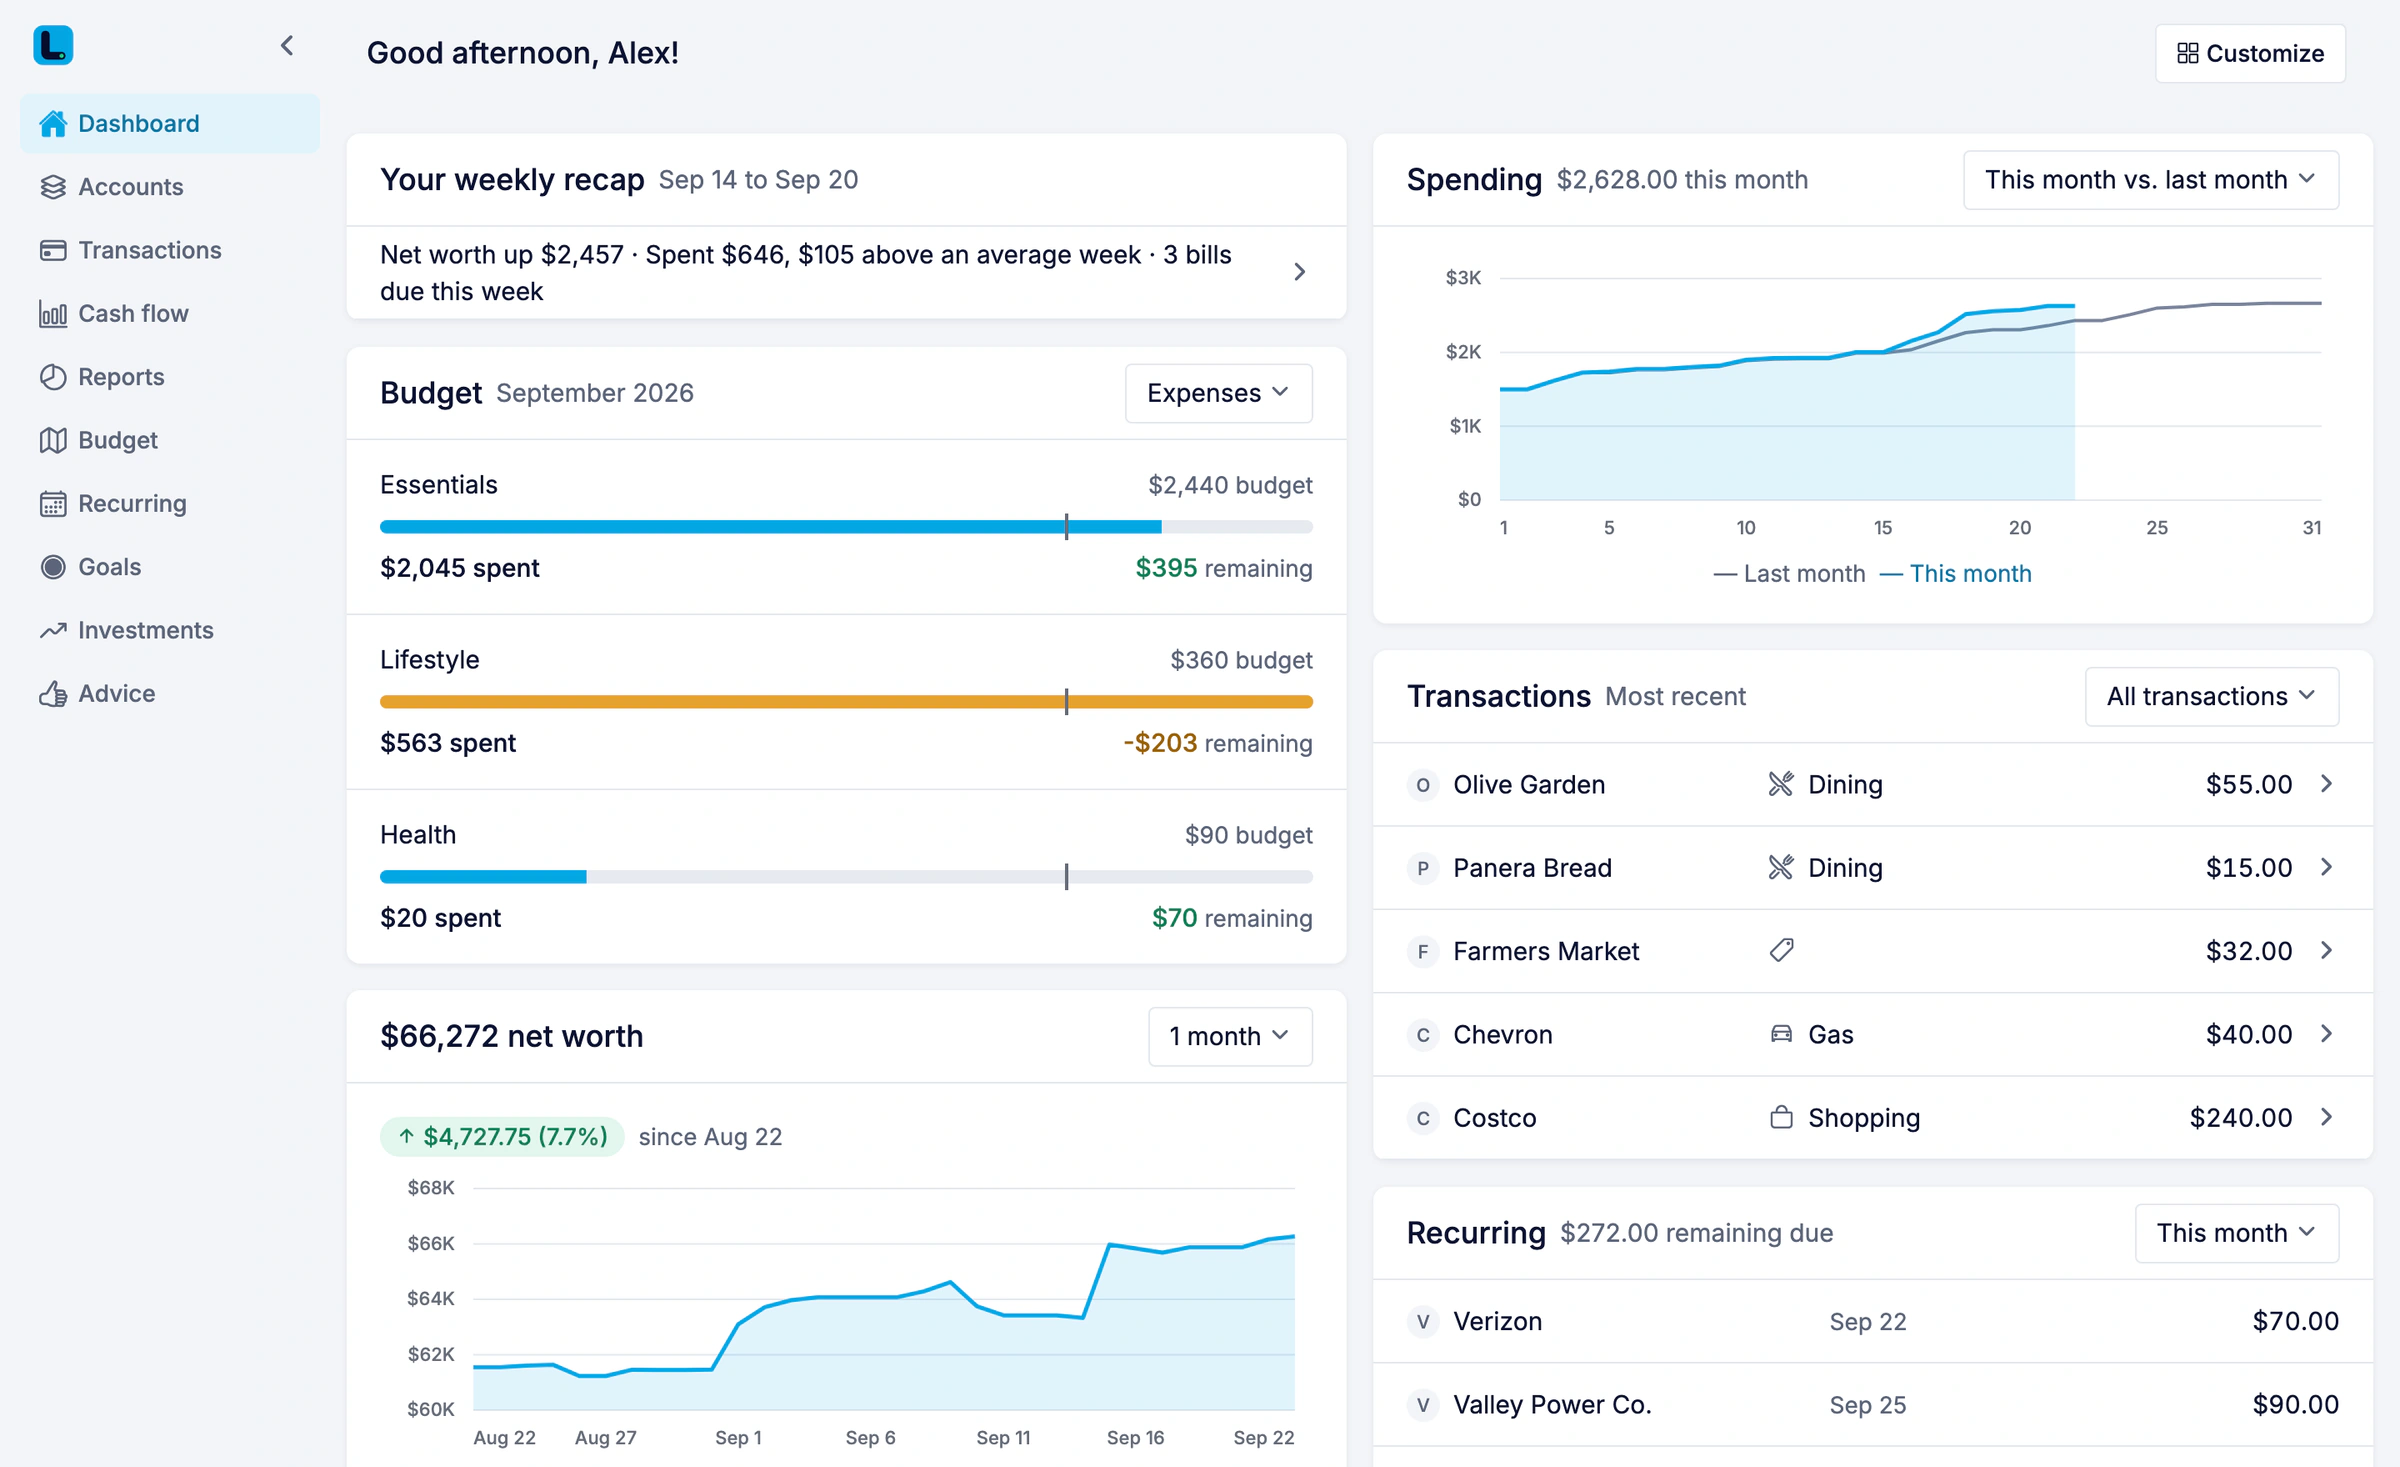Viewport: 2400px width, 1467px height.
Task: Click the Dashboard home icon
Action: (x=53, y=123)
